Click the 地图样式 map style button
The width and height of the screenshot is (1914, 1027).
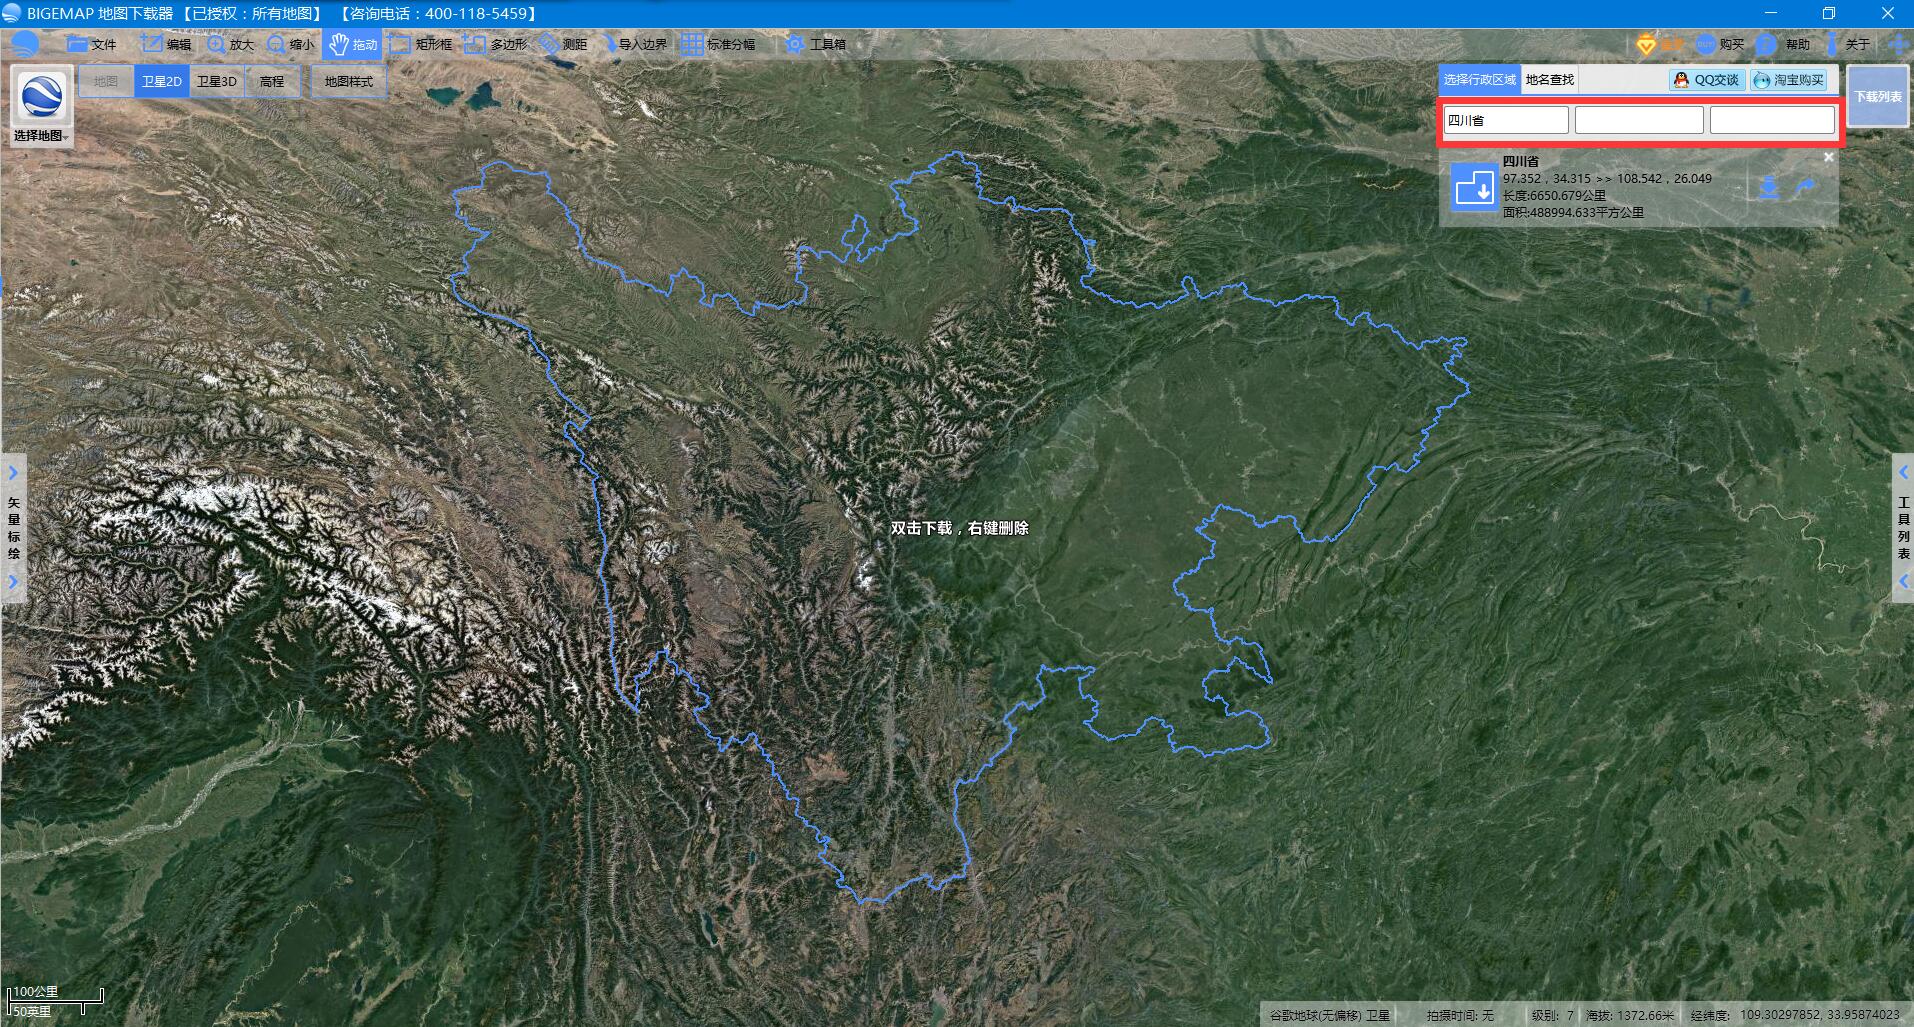click(x=348, y=81)
